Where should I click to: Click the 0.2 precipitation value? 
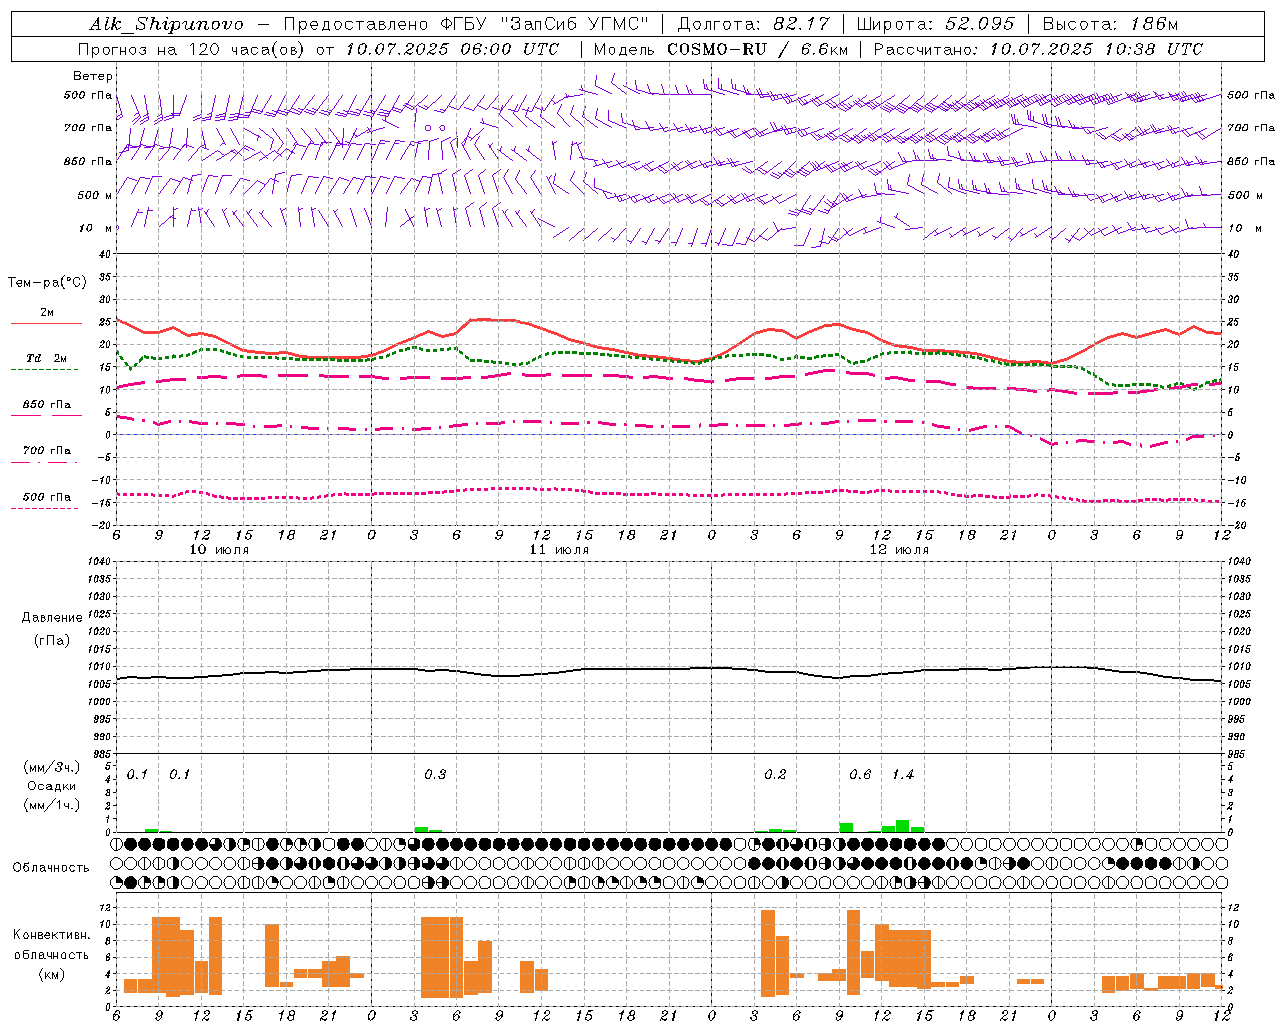click(775, 775)
